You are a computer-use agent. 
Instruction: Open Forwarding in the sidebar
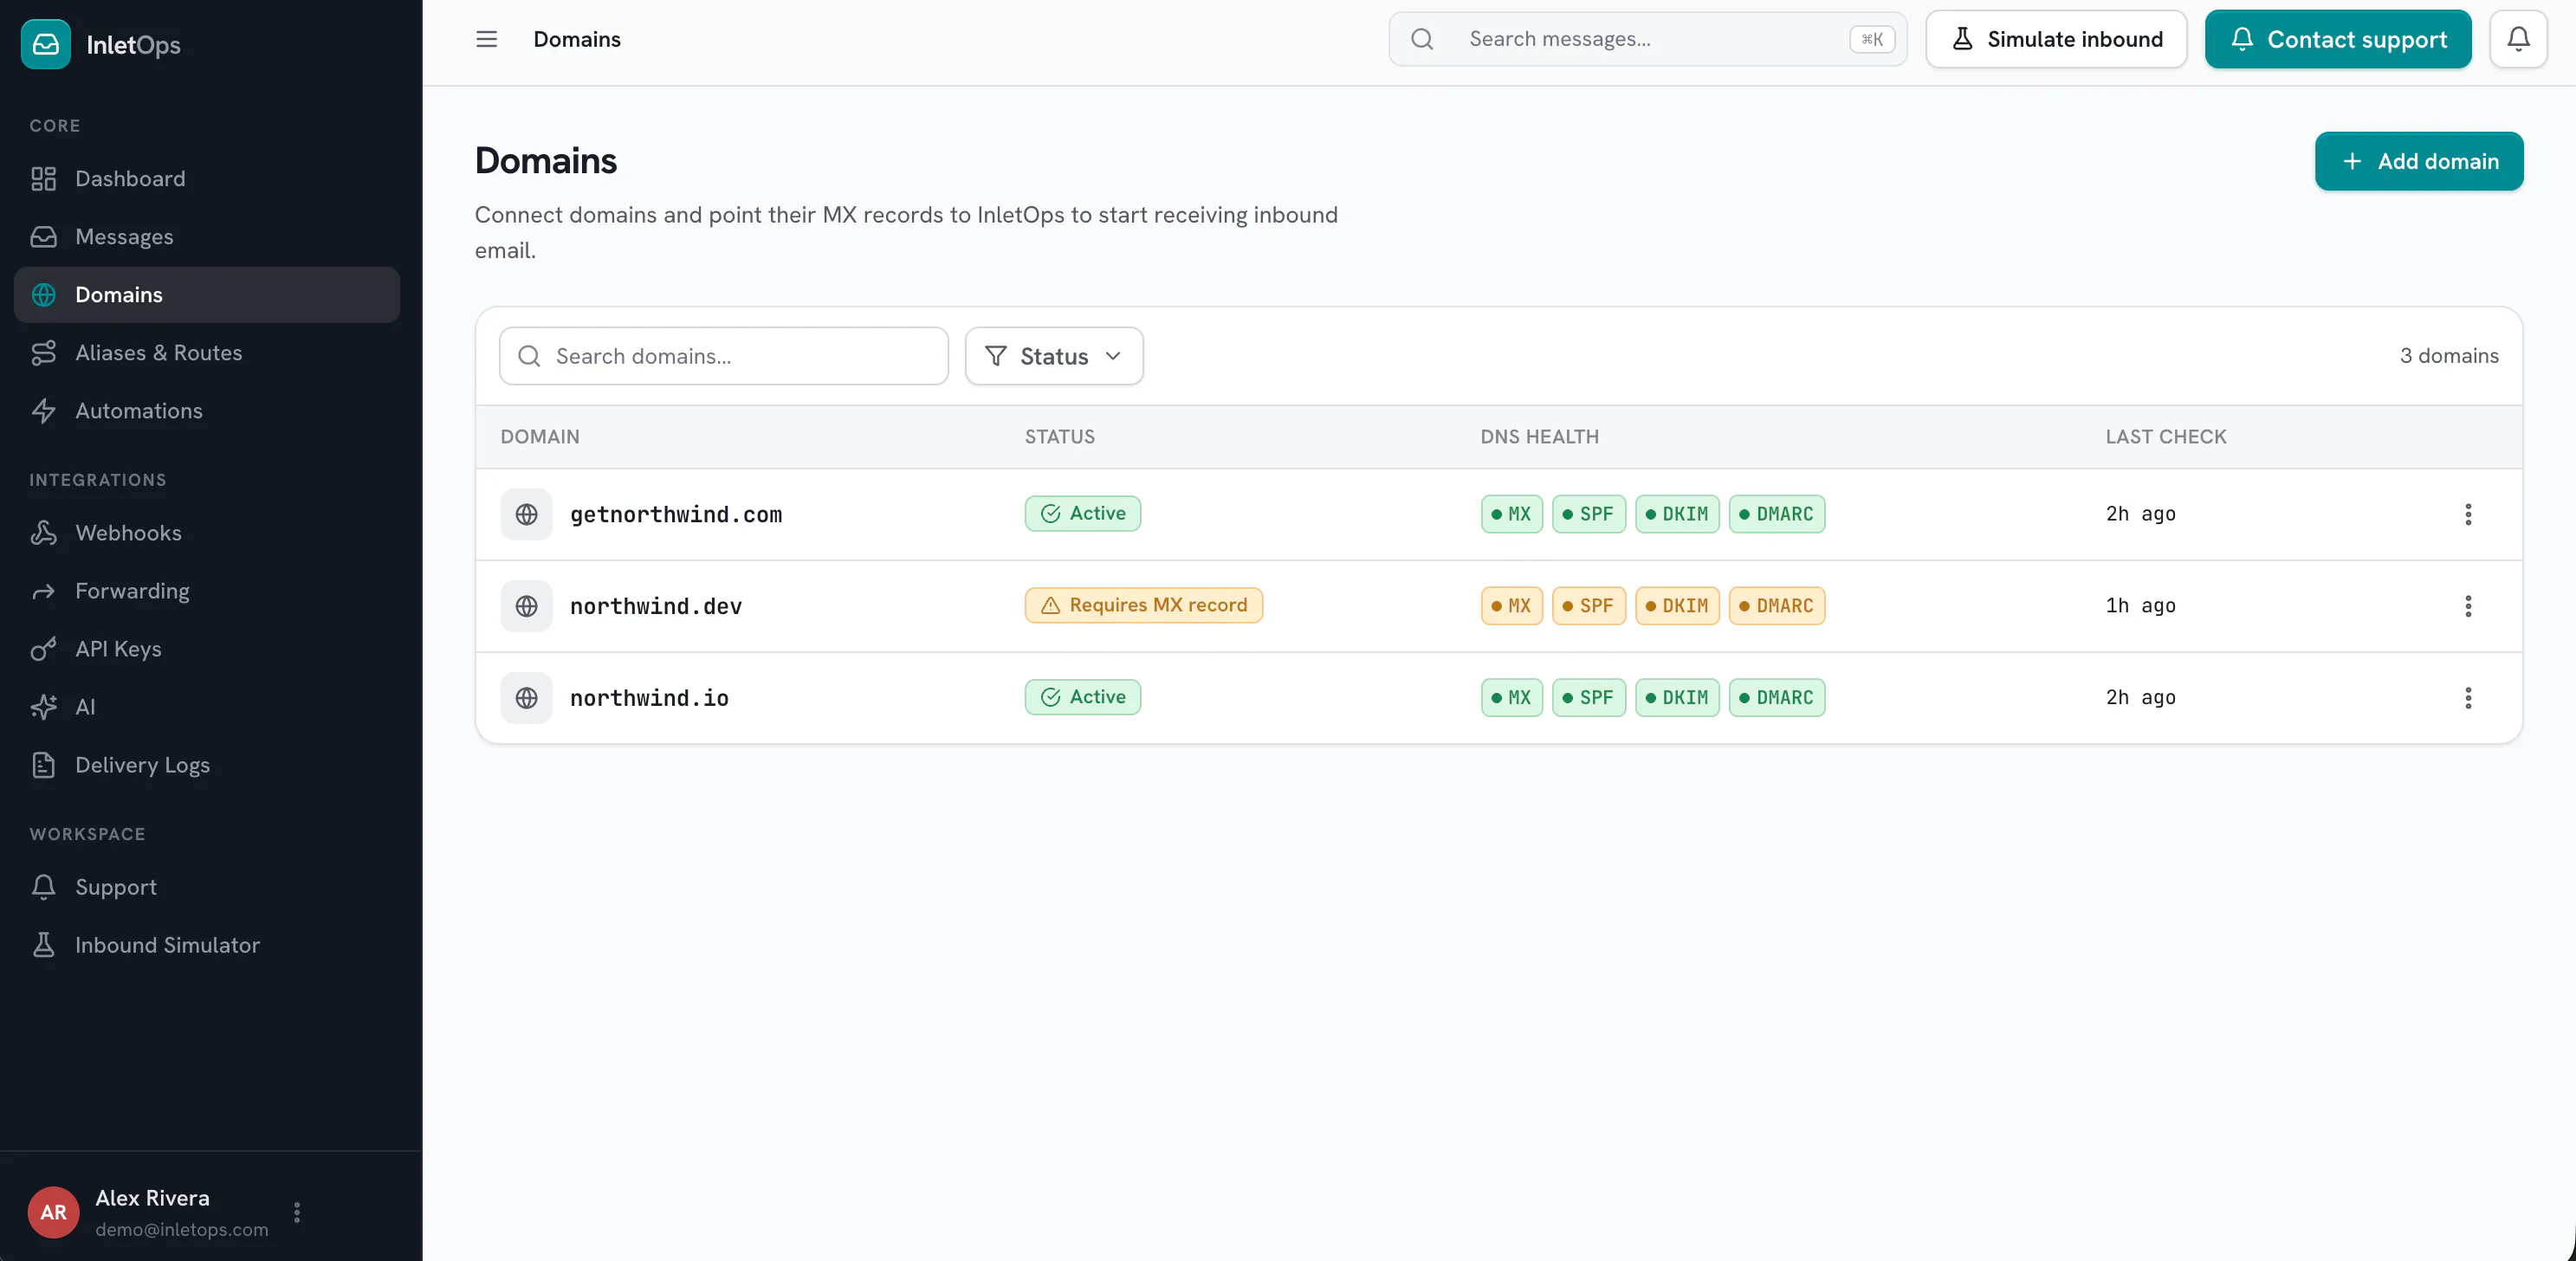207,591
